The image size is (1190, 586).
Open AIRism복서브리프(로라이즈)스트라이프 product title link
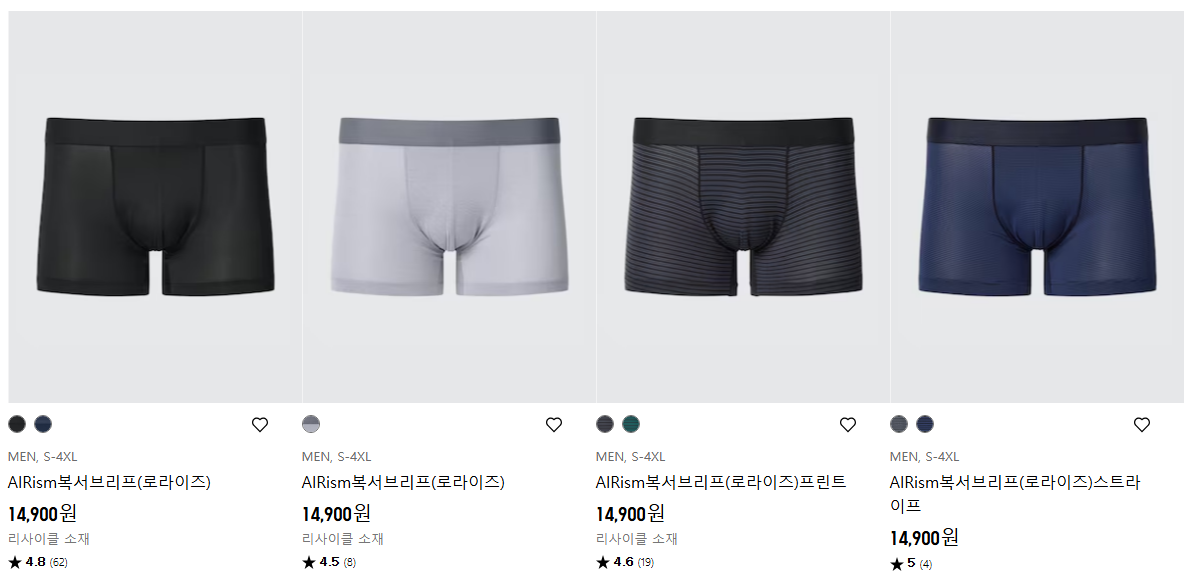(x=1015, y=493)
